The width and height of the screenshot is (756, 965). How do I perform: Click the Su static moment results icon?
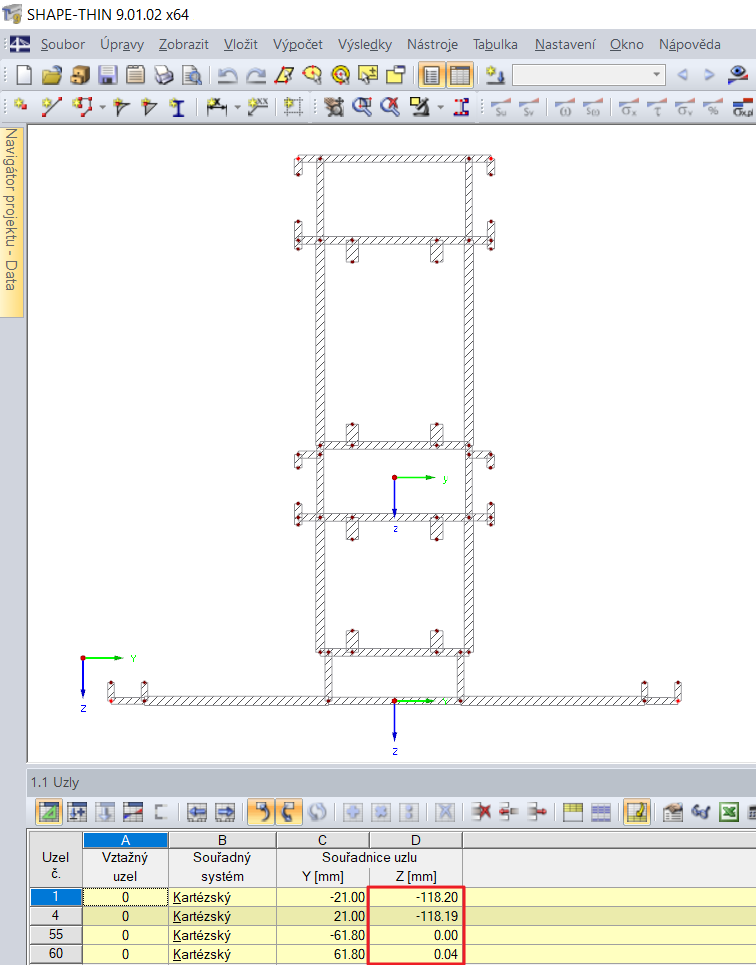pos(501,107)
